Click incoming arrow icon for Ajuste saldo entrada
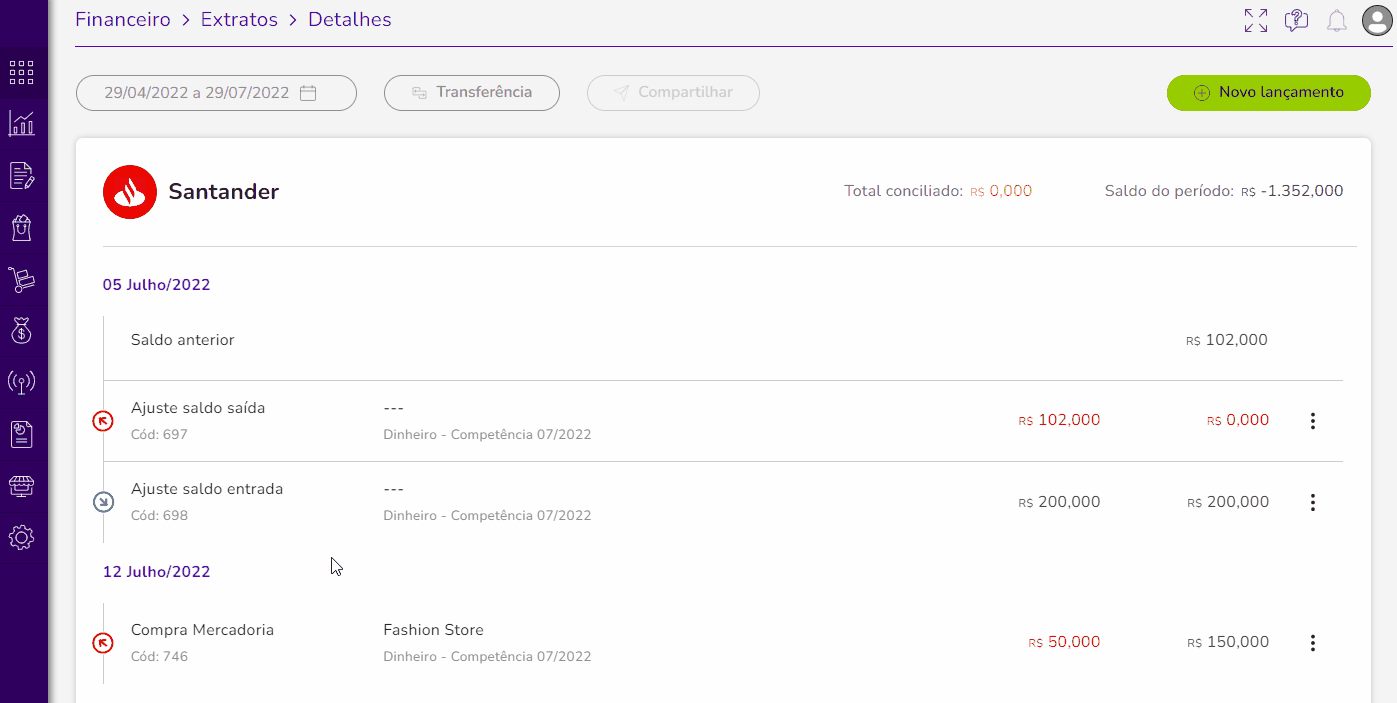Screen dimensions: 1397x703 click(103, 502)
